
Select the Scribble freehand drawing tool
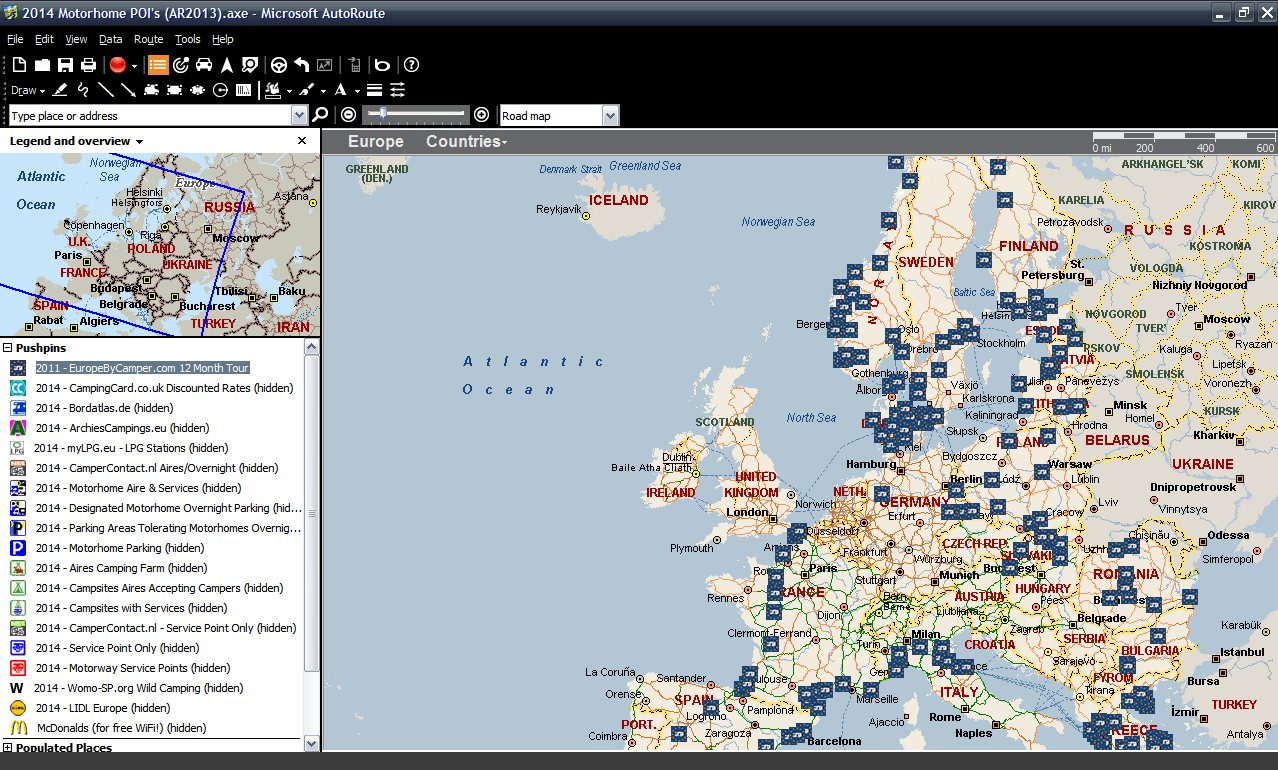tap(83, 90)
